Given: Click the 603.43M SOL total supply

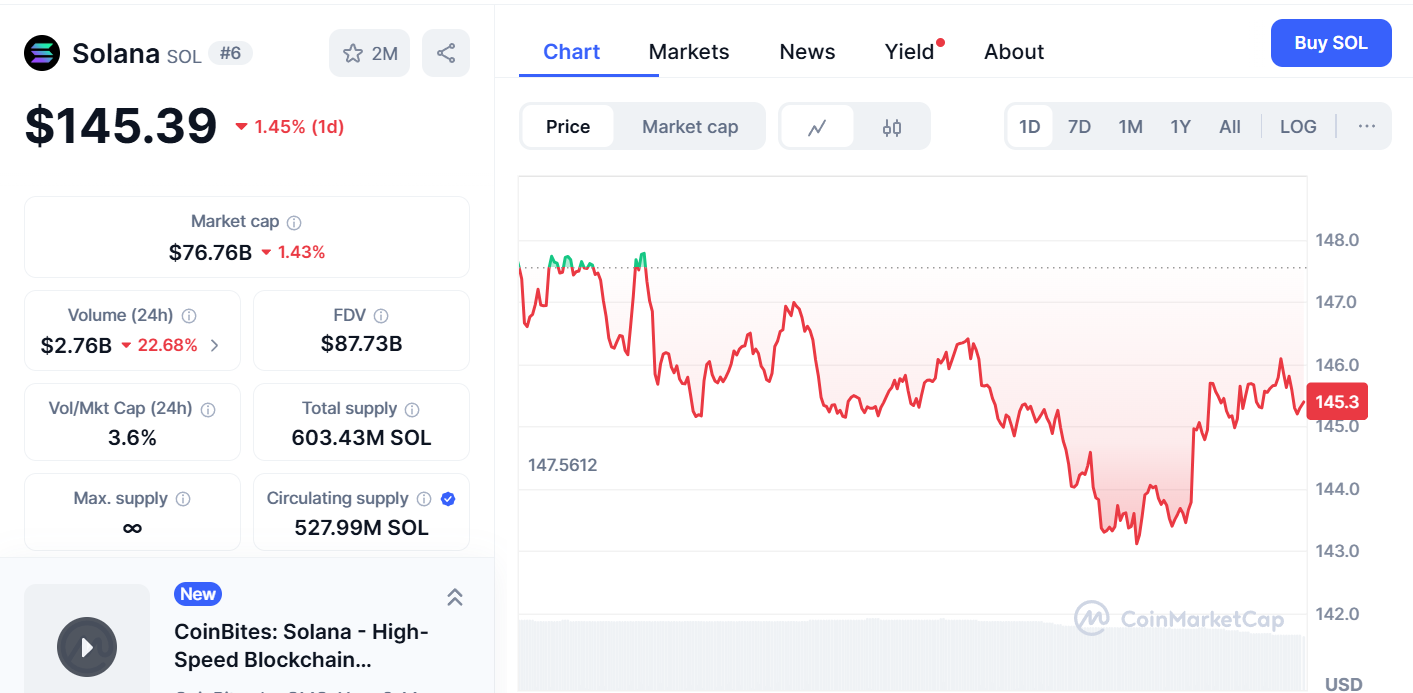Looking at the screenshot, I should pyautogui.click(x=361, y=438).
